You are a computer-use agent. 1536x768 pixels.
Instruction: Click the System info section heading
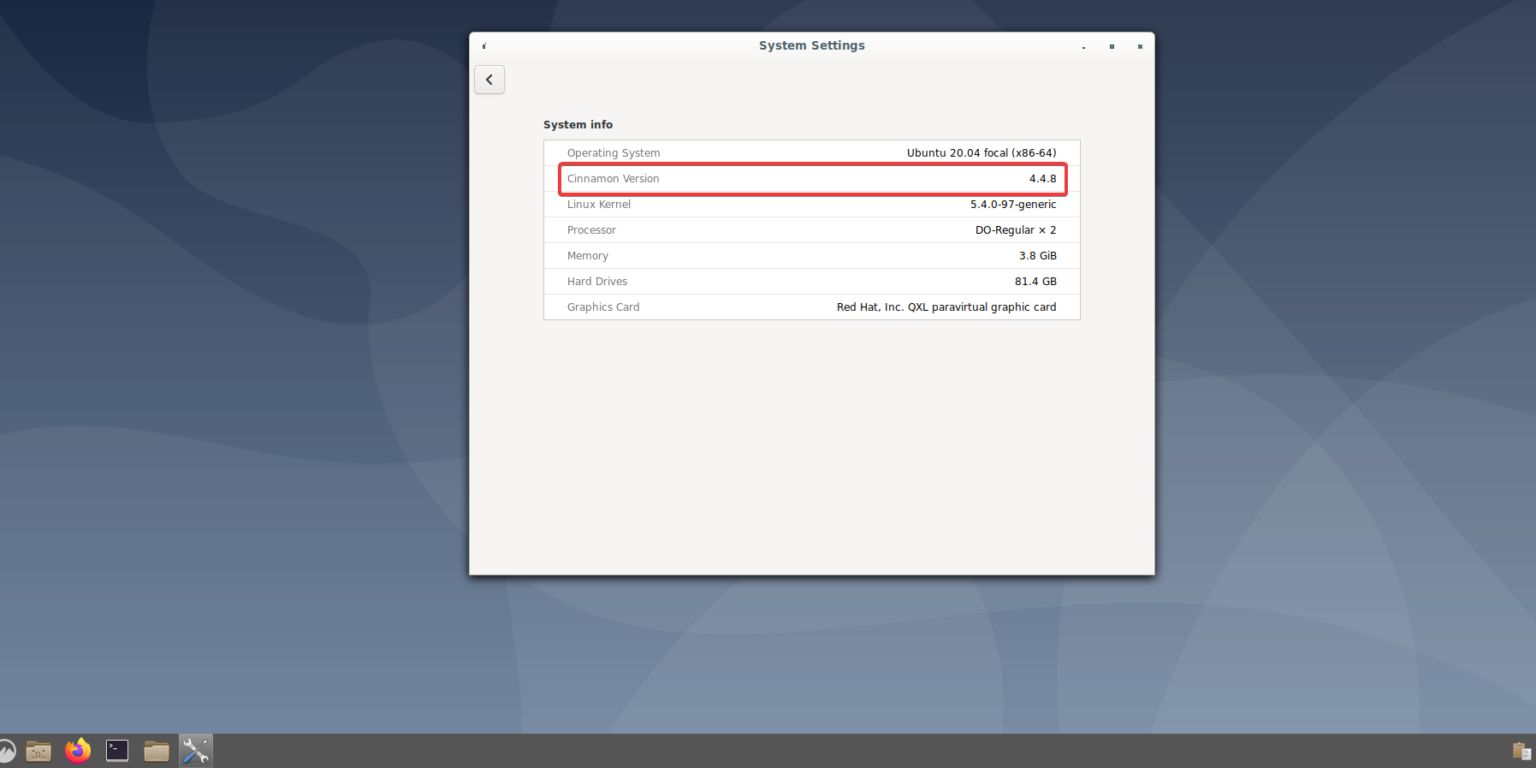point(578,124)
